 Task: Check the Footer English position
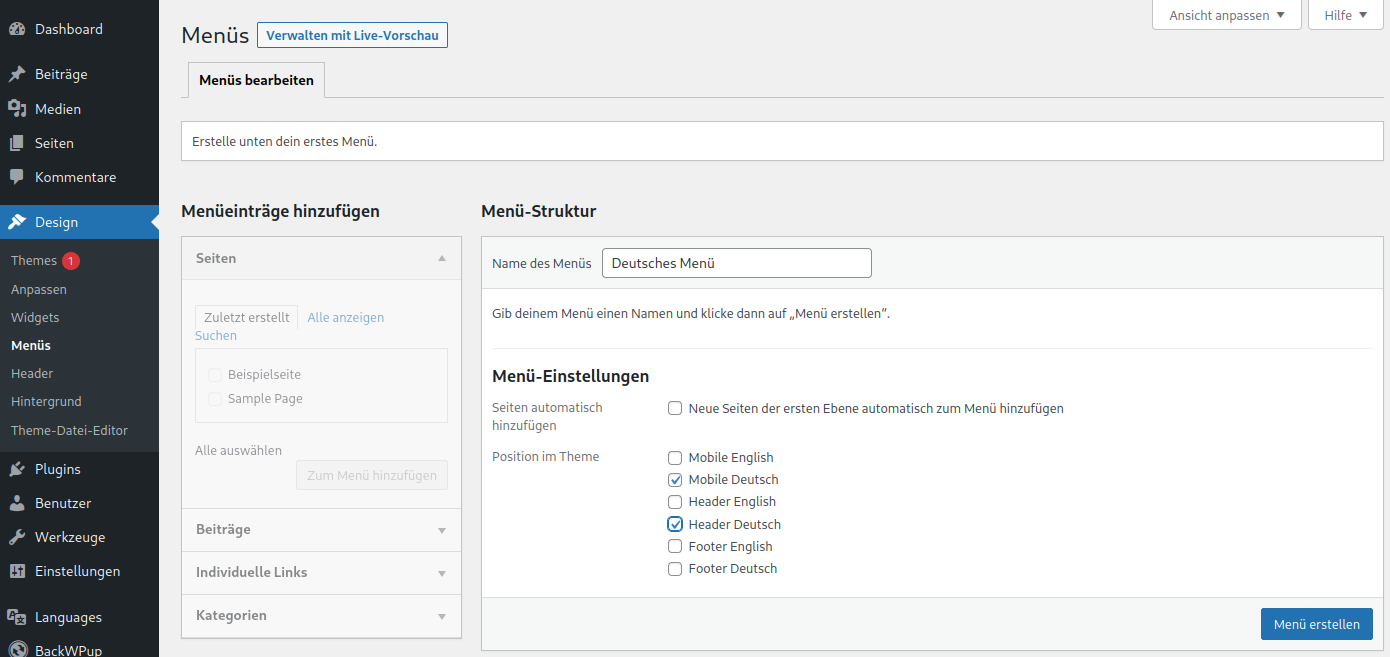coord(675,546)
